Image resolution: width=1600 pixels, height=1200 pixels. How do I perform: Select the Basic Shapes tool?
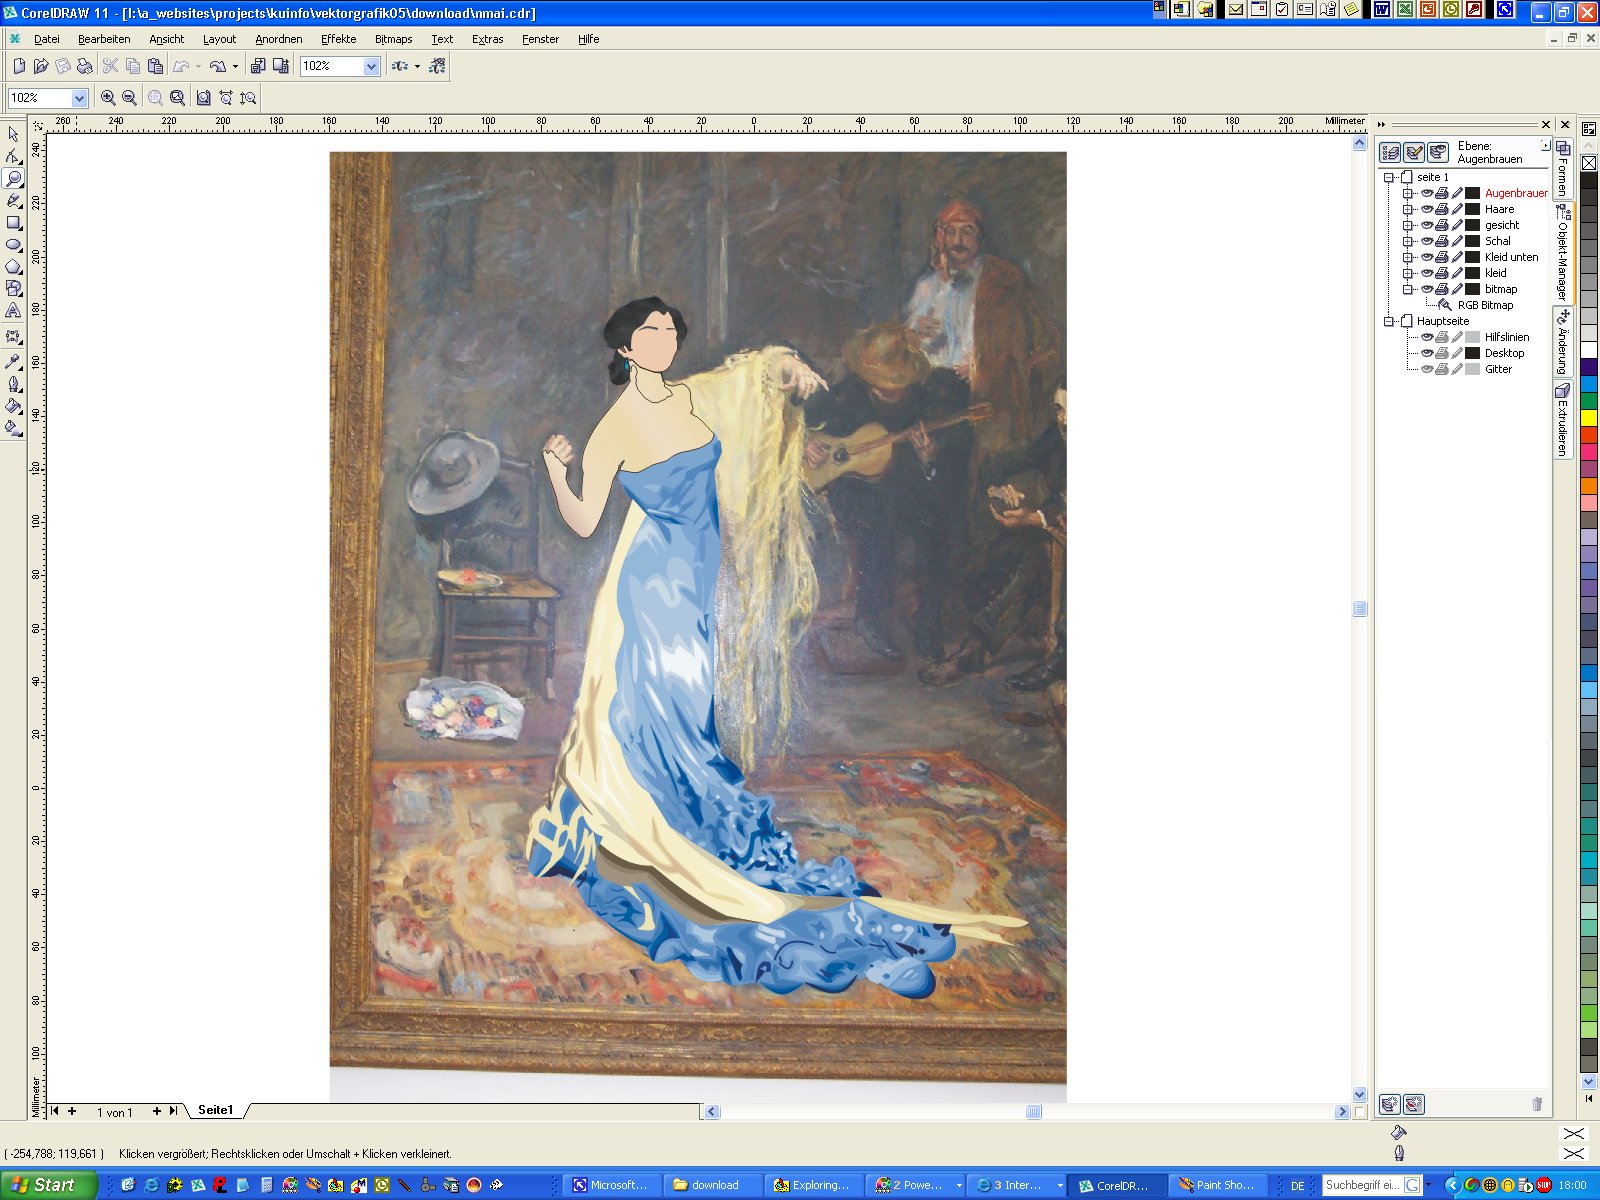13,288
